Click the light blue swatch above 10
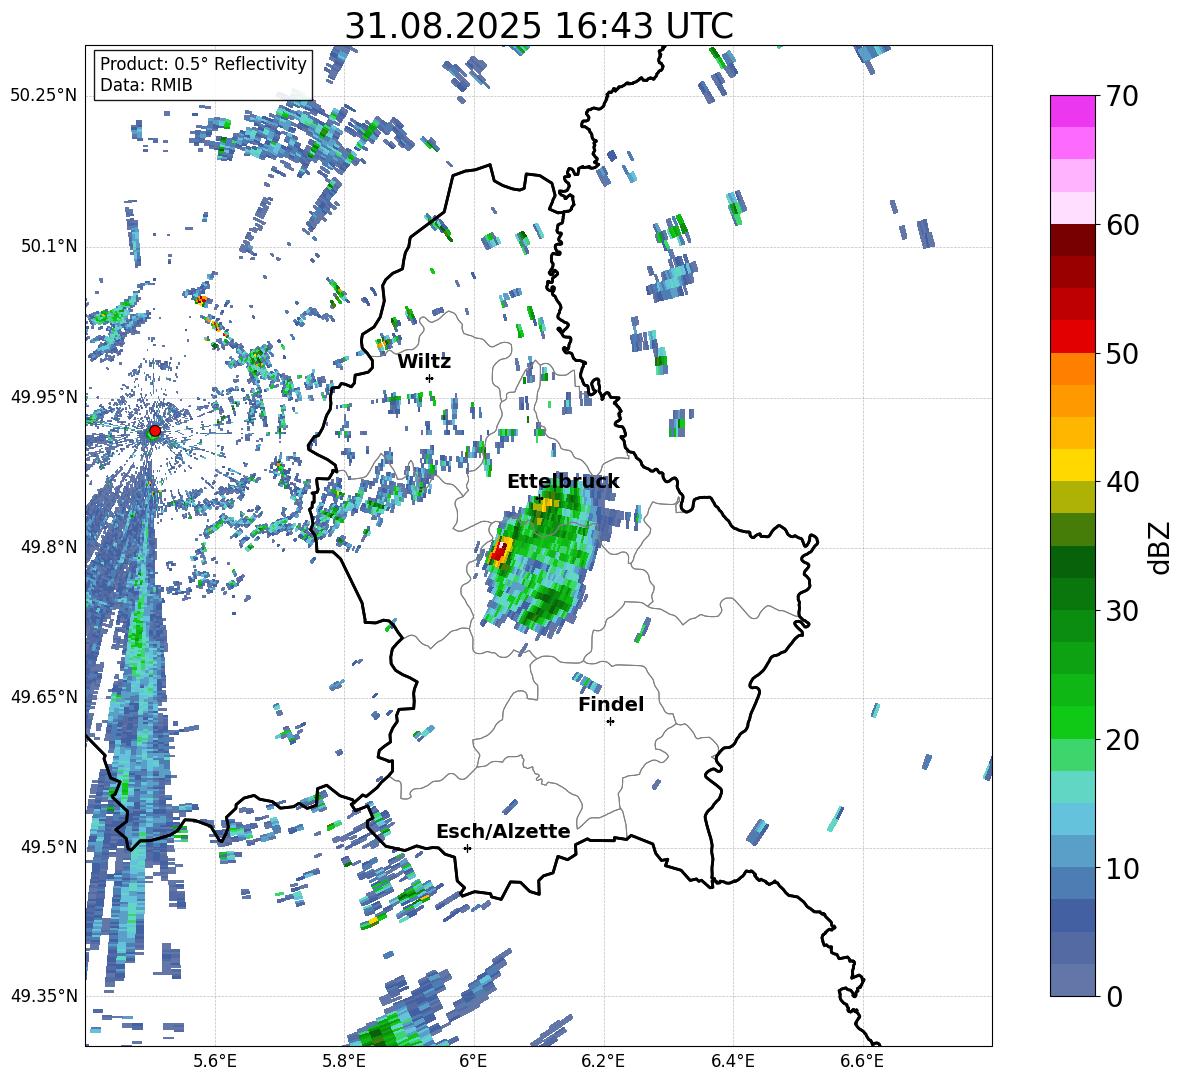1184x1081 pixels. tap(1073, 851)
